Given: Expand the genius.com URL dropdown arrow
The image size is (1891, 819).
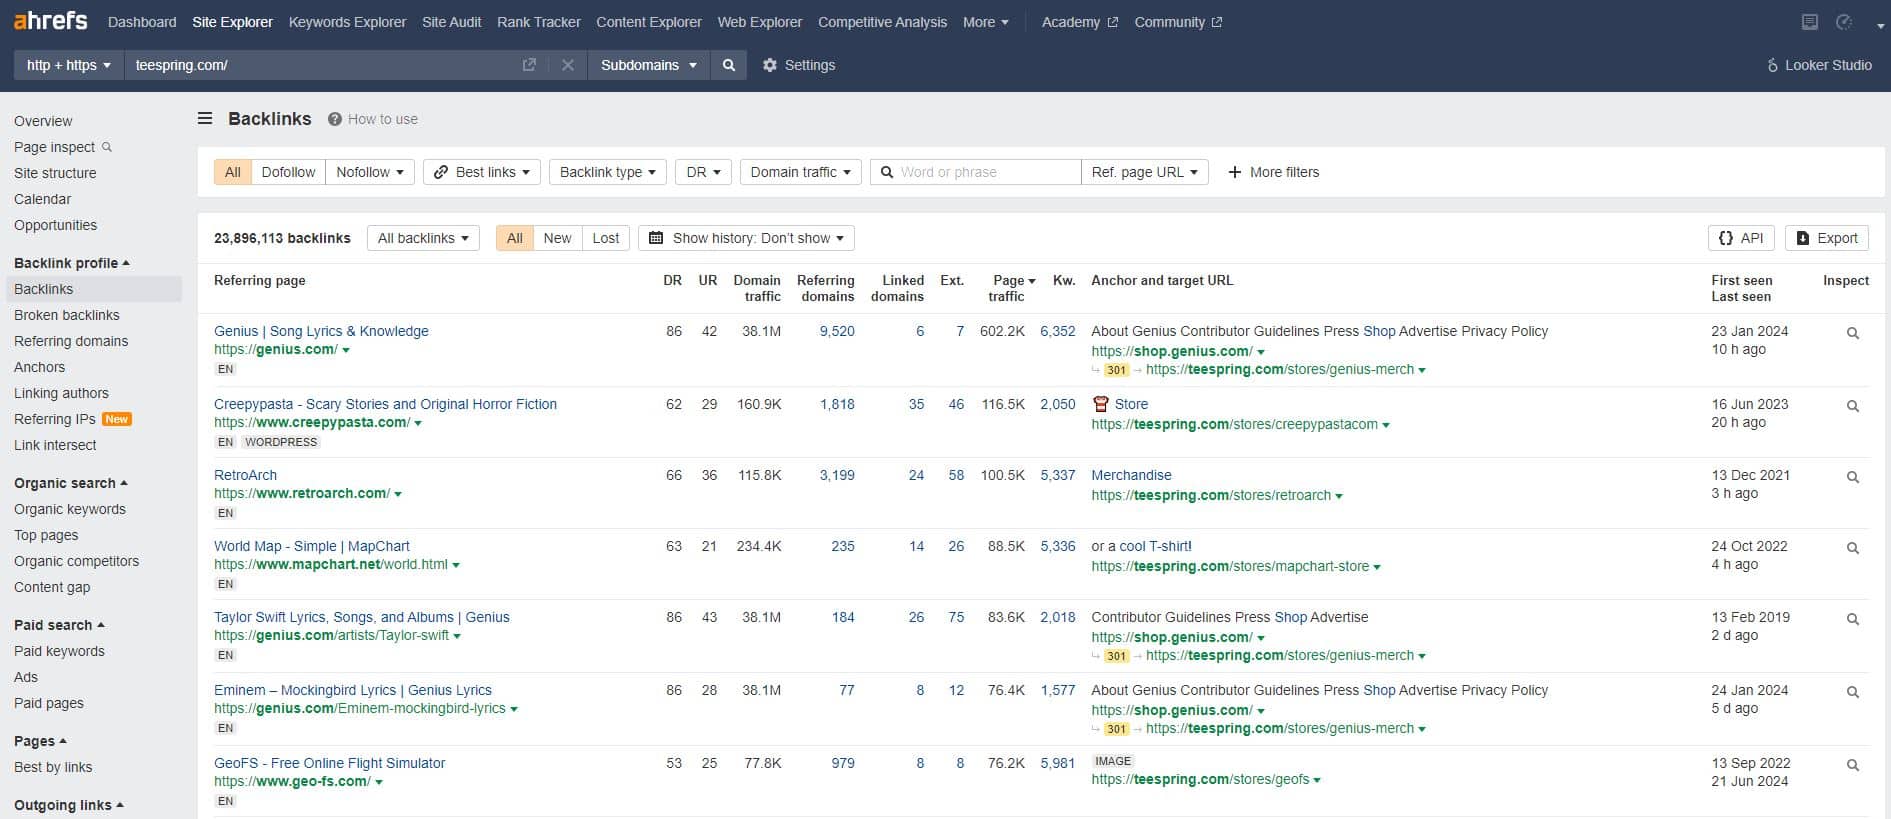Looking at the screenshot, I should (346, 350).
